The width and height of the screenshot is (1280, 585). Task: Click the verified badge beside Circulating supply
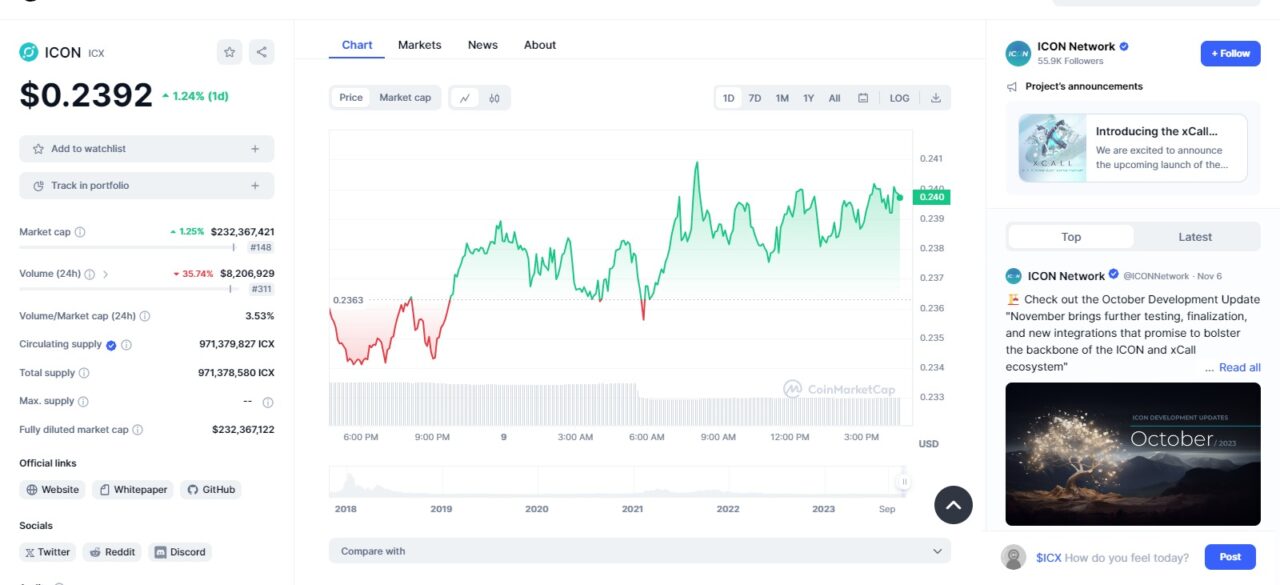click(x=111, y=345)
